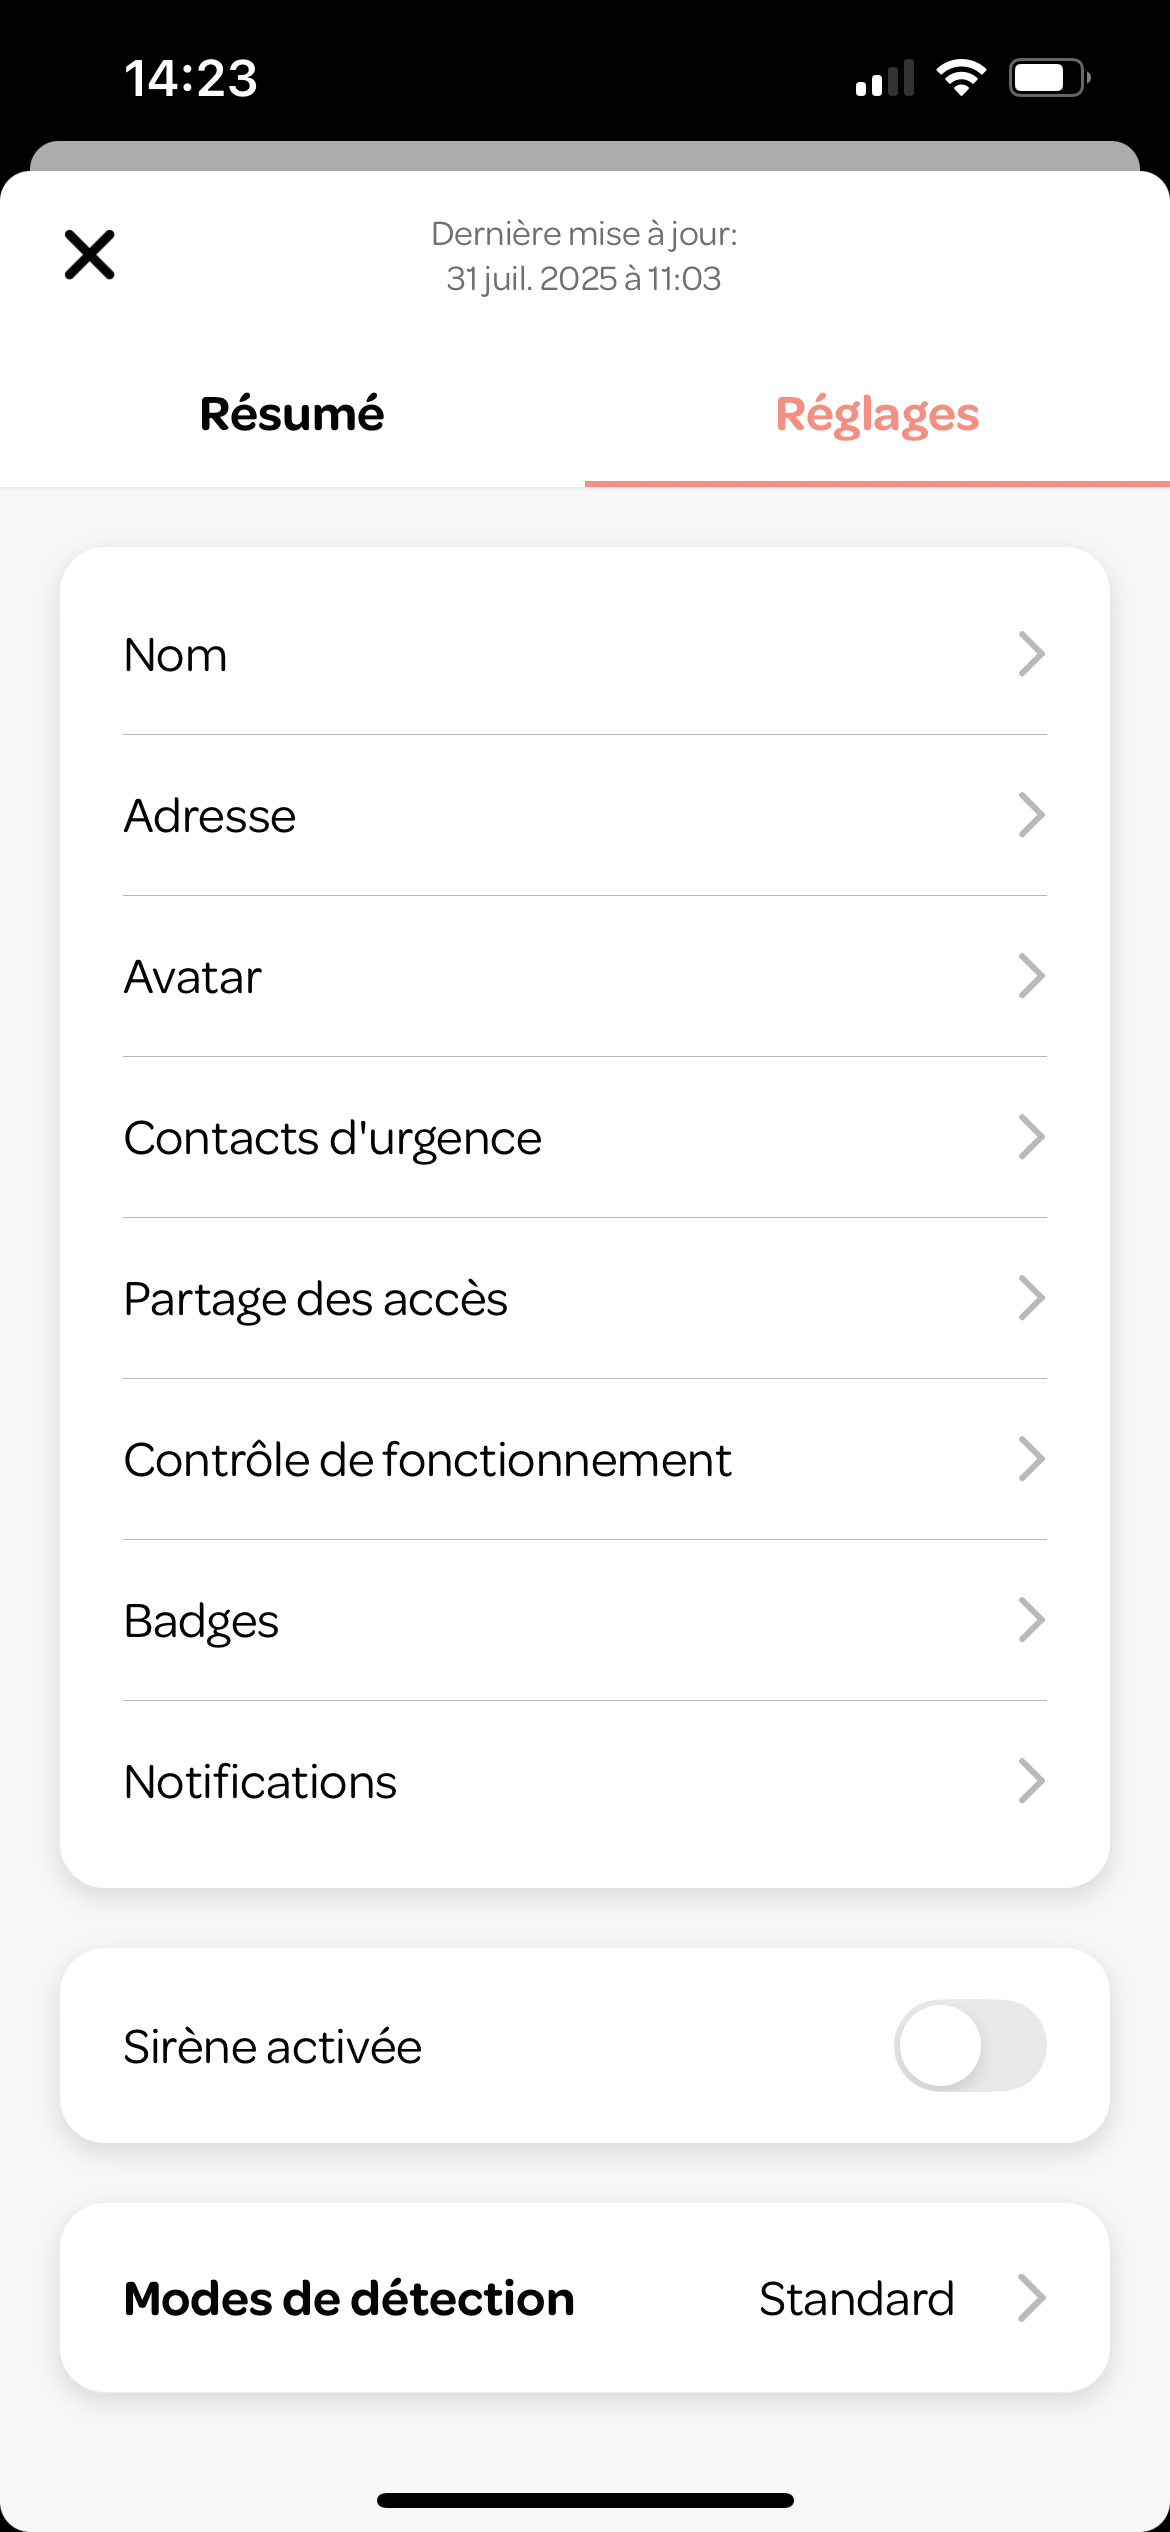
Task: Open Contrôle de fonctionnement
Action: coord(585,1460)
